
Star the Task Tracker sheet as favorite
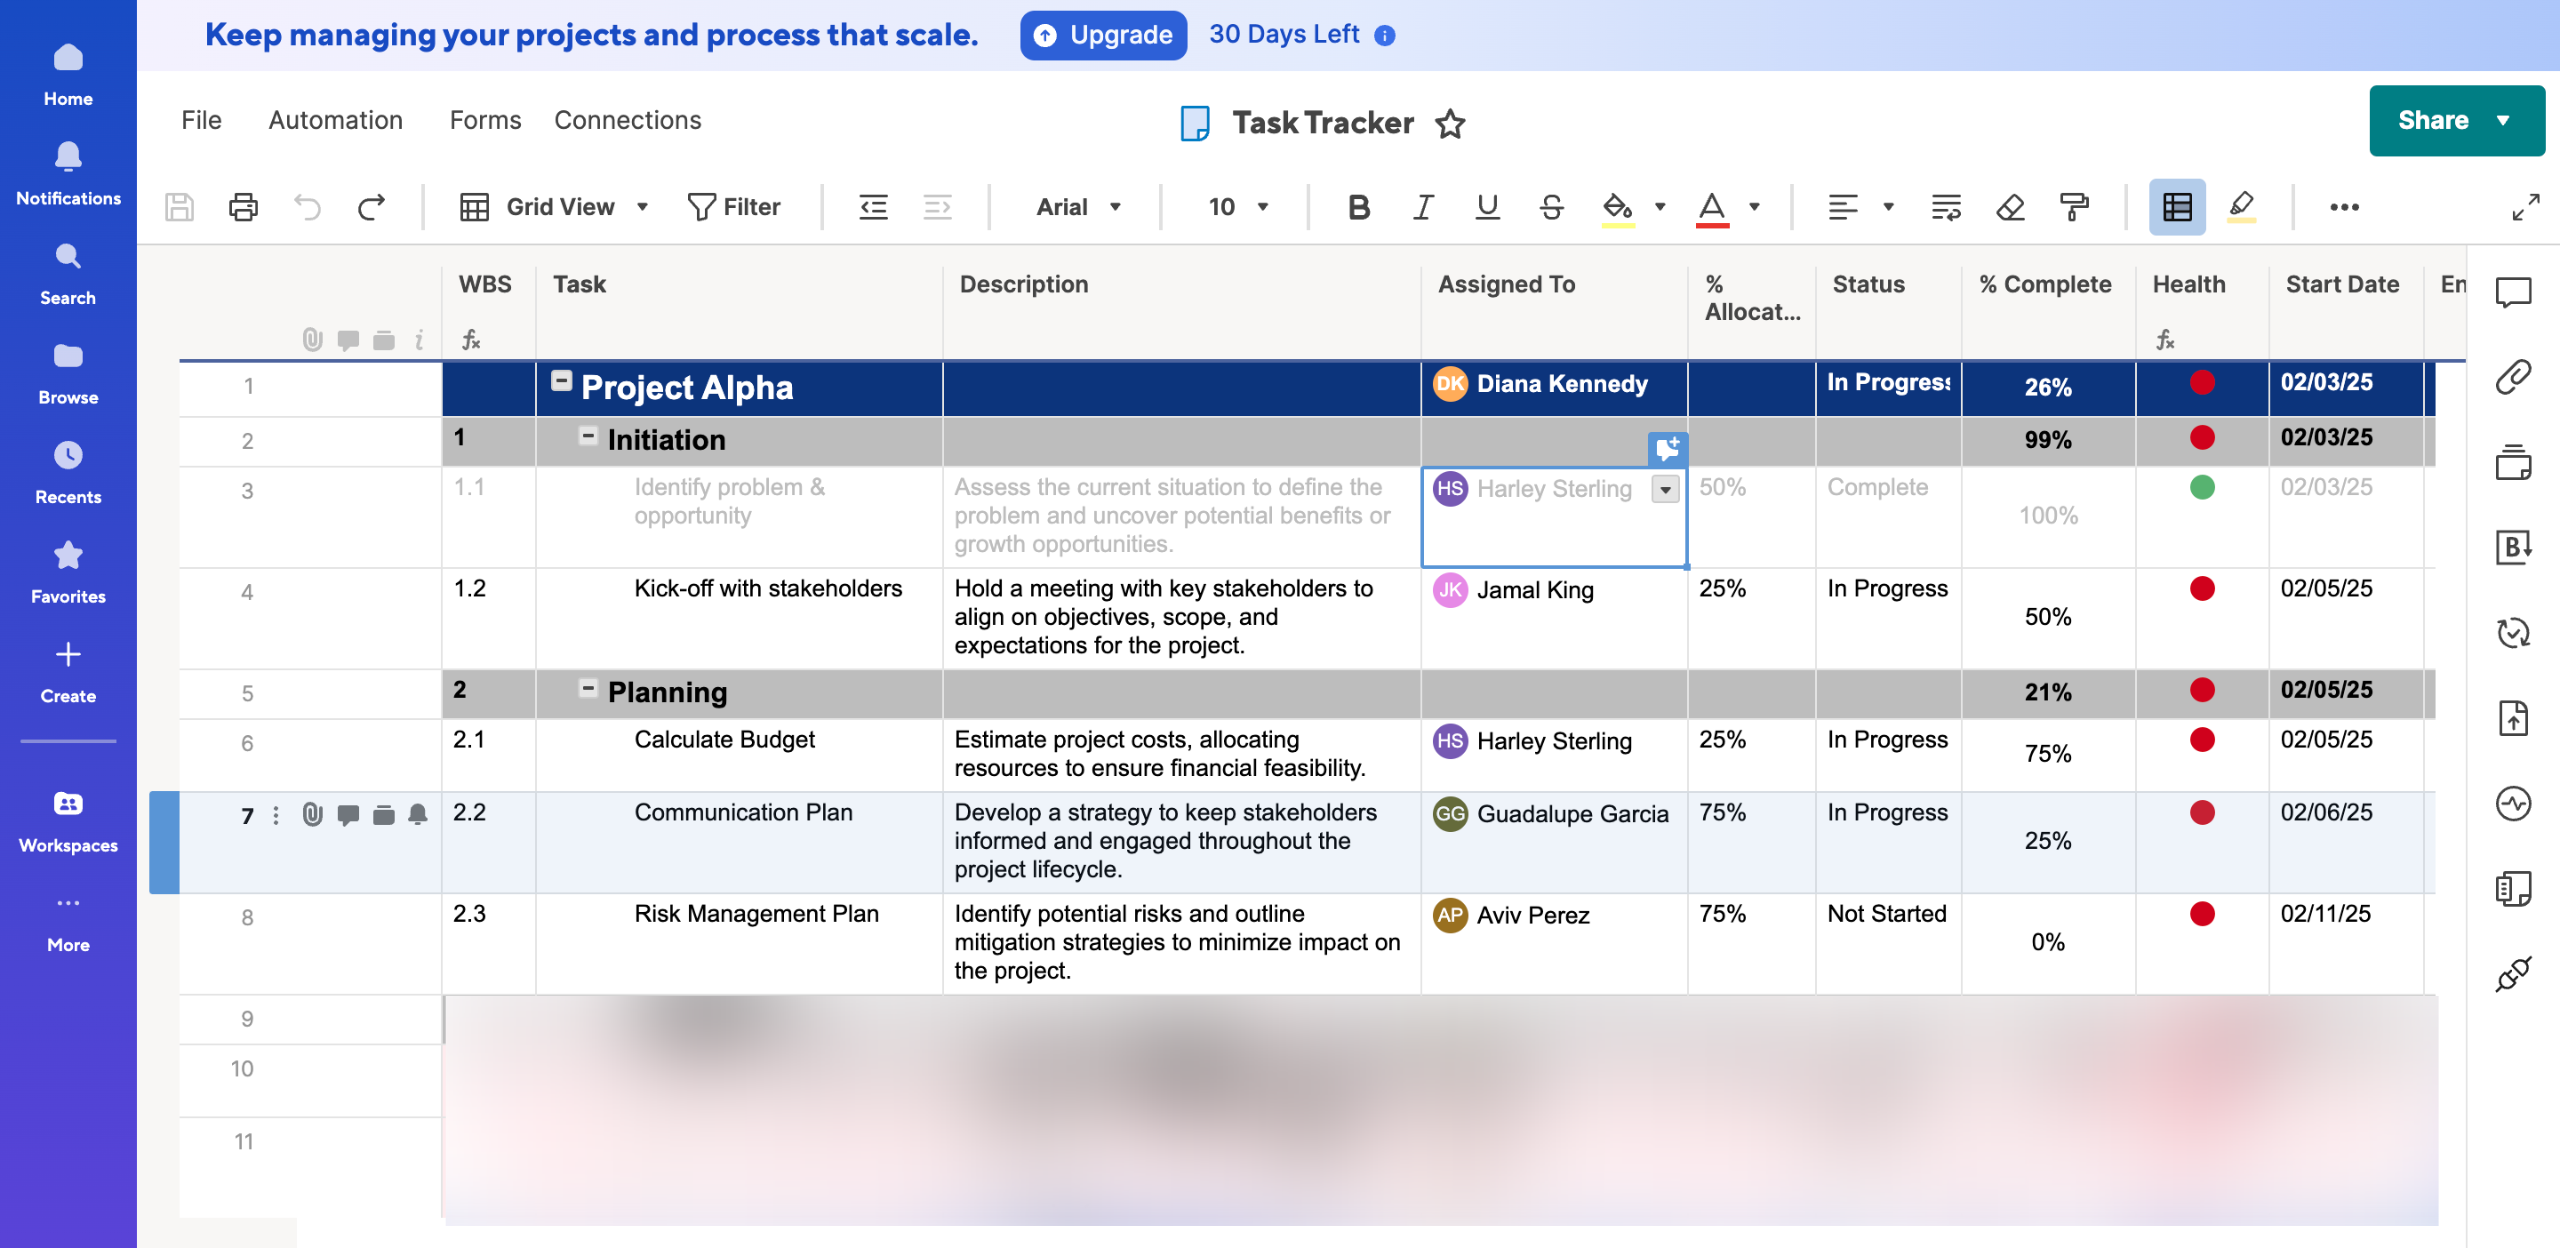[1450, 124]
